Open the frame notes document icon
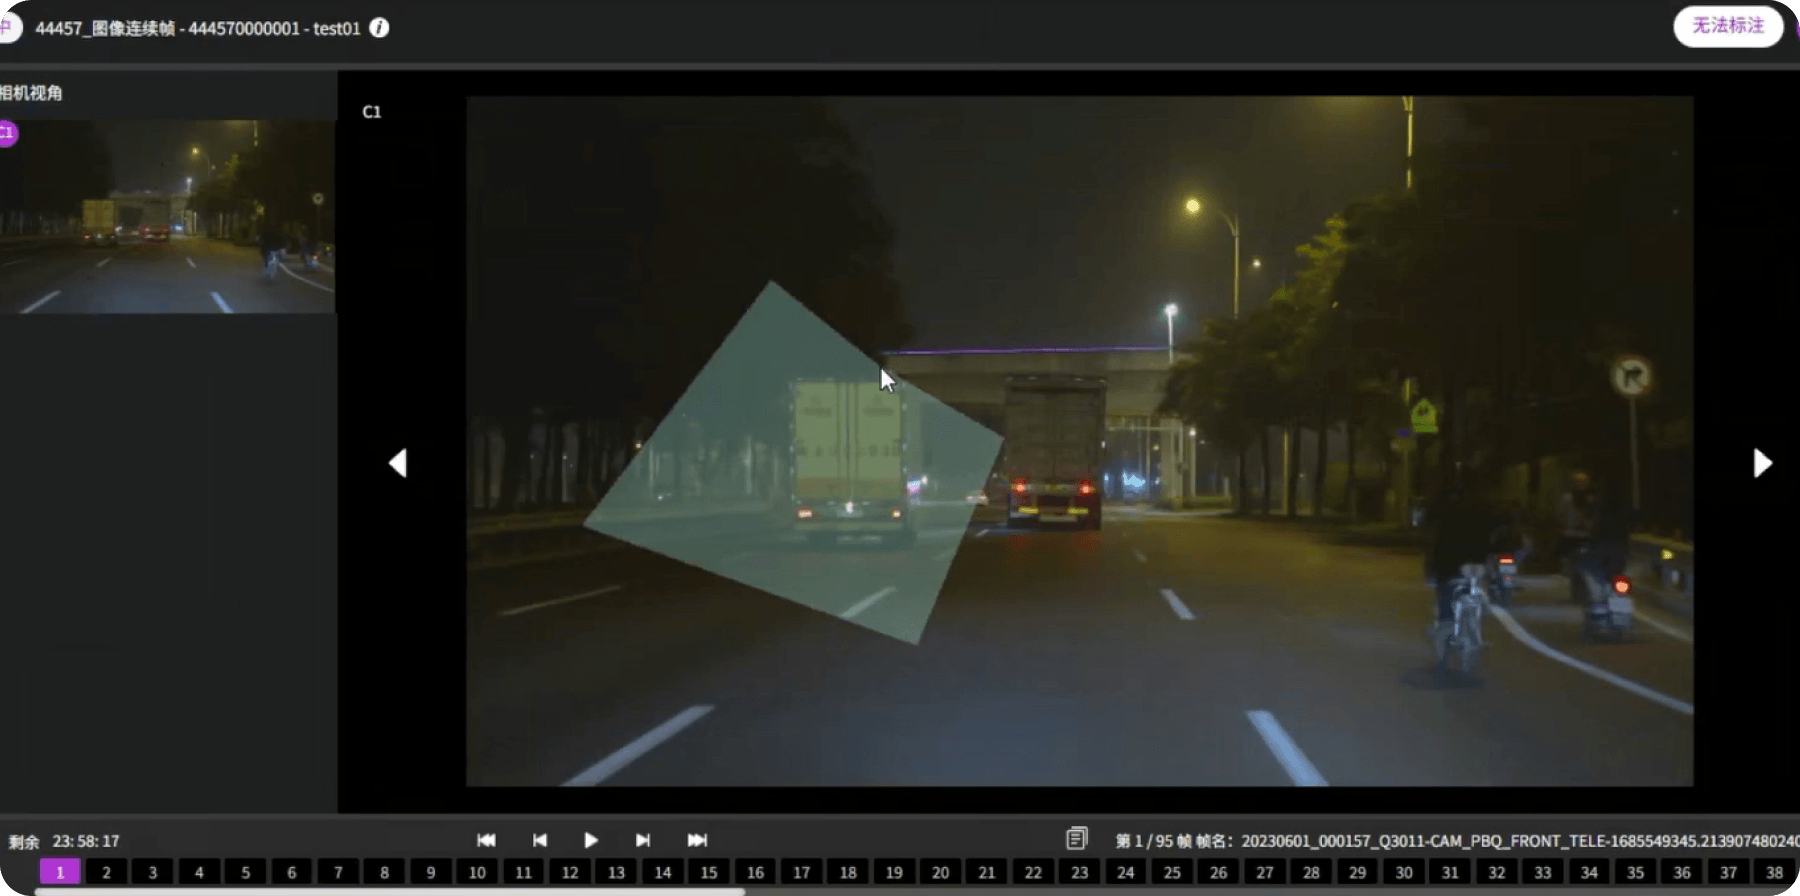Image resolution: width=1800 pixels, height=896 pixels. pyautogui.click(x=1077, y=838)
